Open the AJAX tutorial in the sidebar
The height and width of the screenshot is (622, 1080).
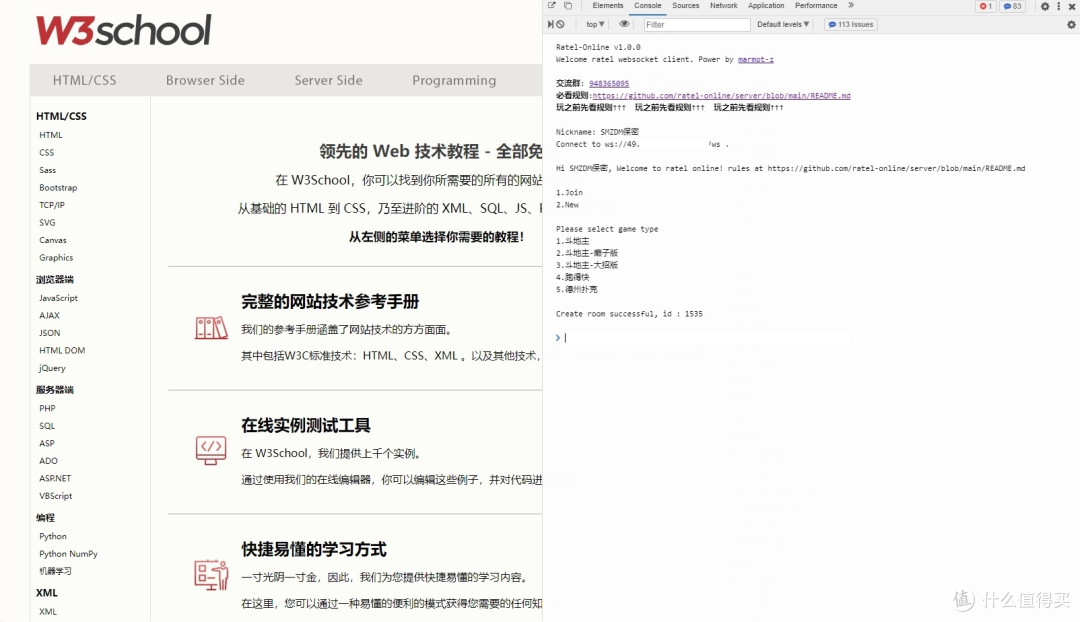49,315
